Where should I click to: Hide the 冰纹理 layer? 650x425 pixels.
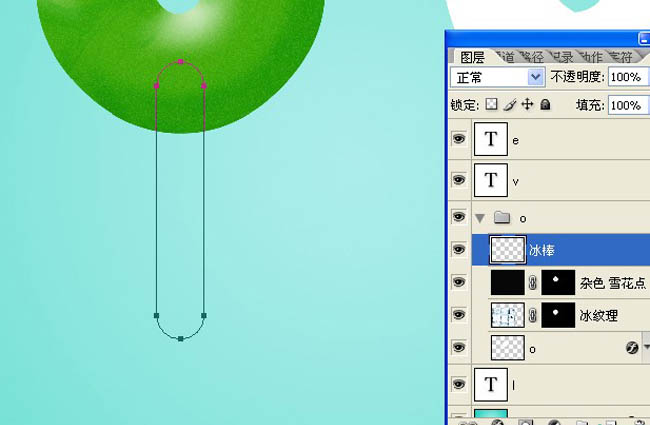(459, 316)
